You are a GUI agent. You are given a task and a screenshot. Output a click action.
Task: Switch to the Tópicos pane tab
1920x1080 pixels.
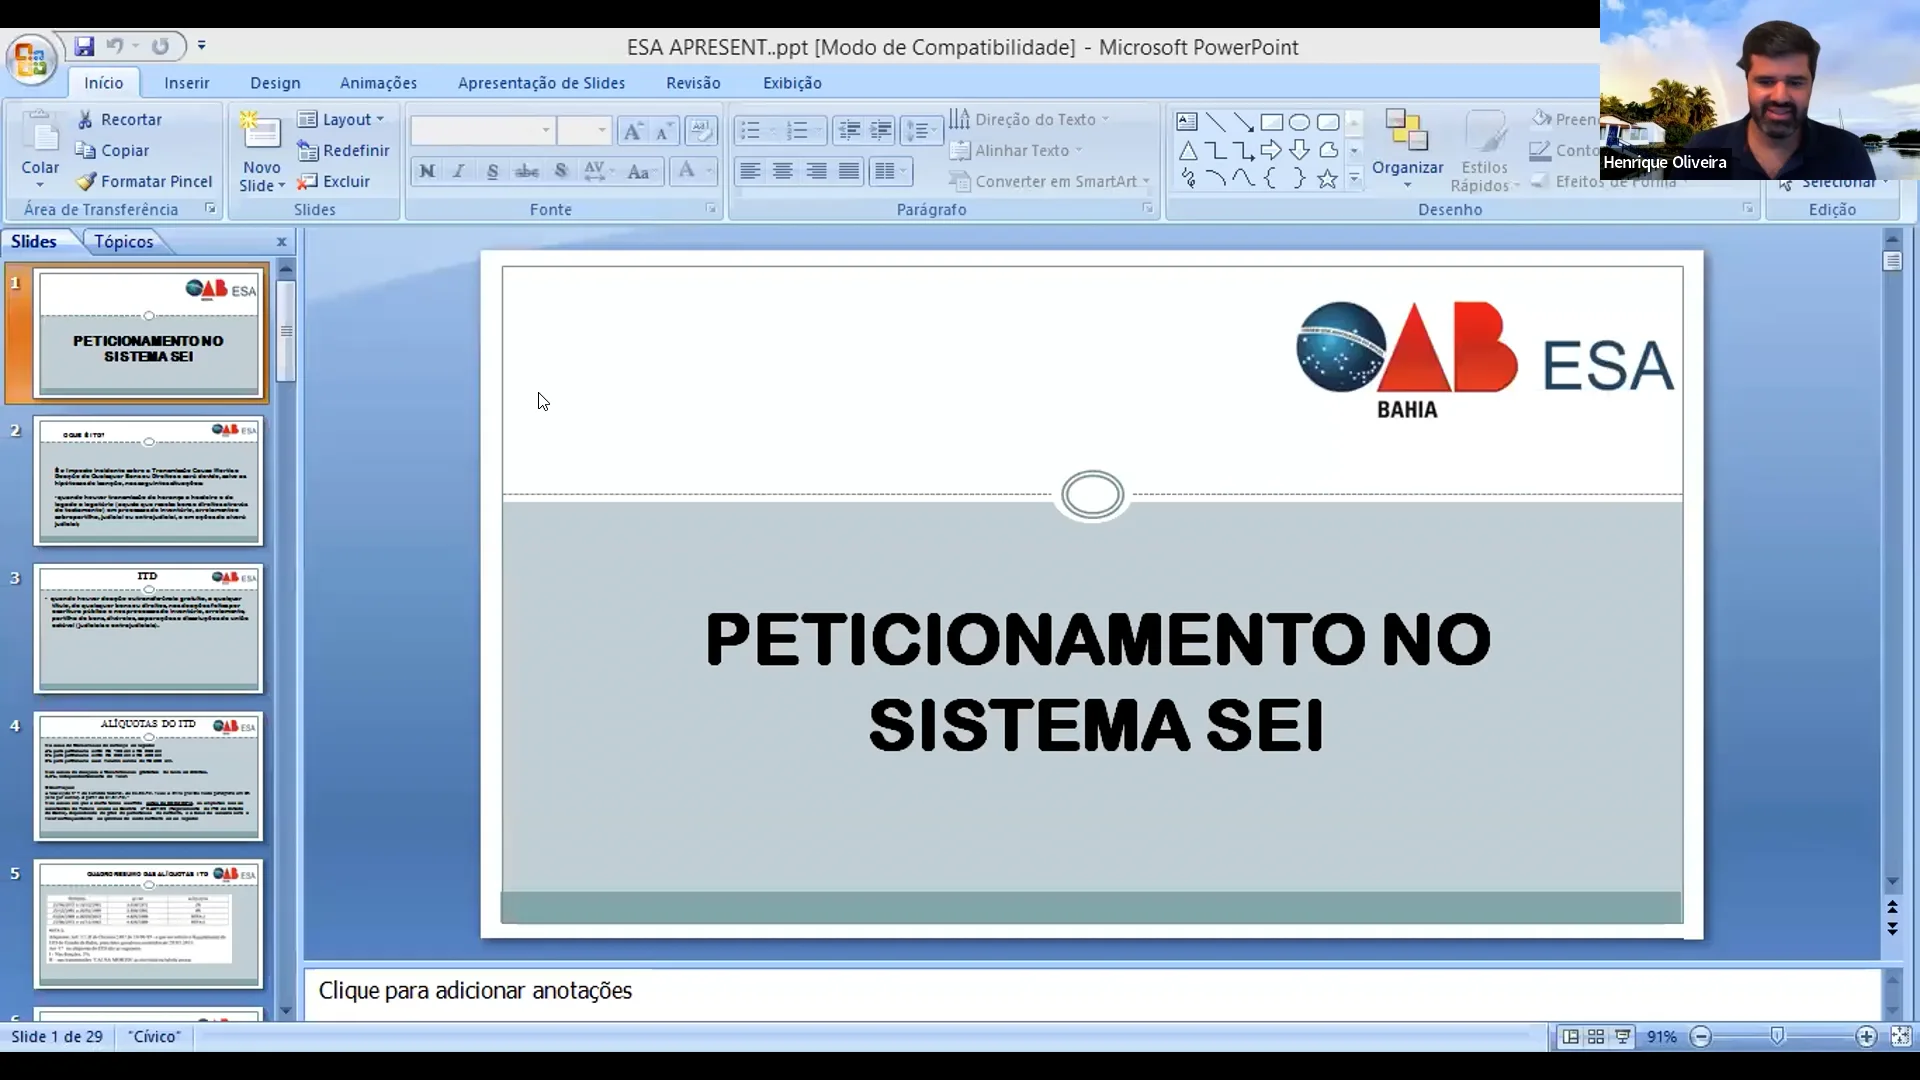pyautogui.click(x=123, y=241)
